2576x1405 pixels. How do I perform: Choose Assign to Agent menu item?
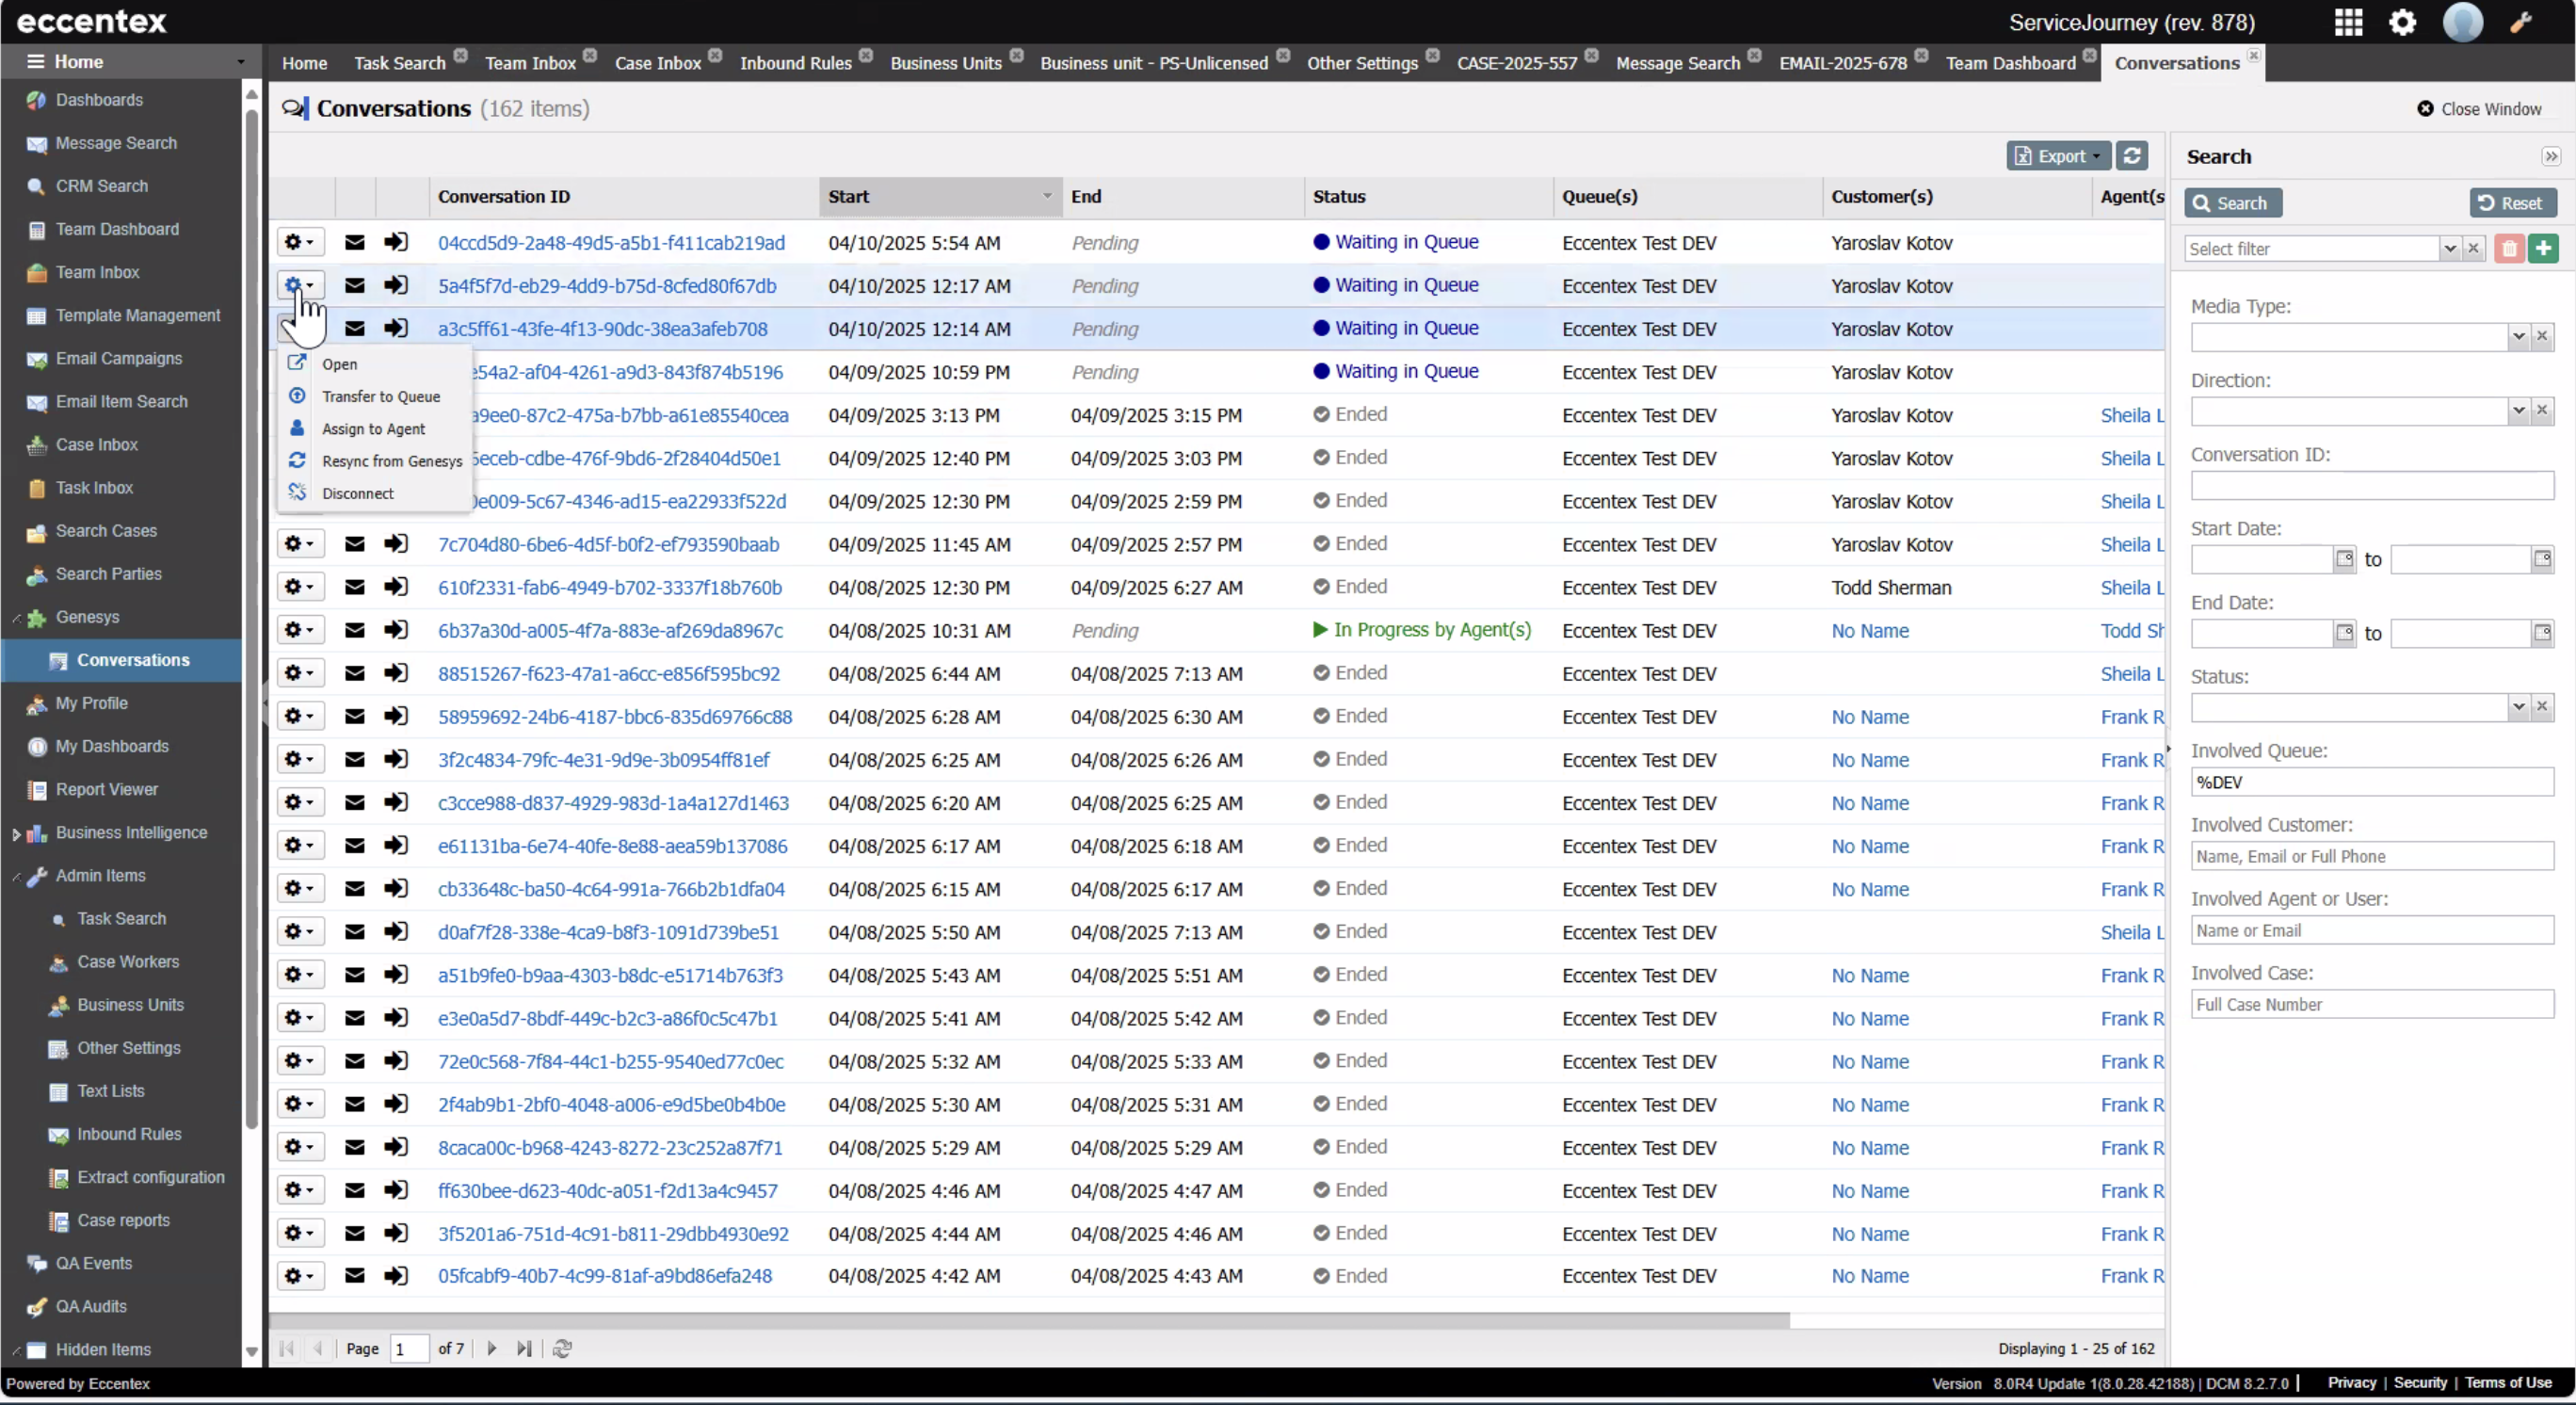tap(373, 429)
